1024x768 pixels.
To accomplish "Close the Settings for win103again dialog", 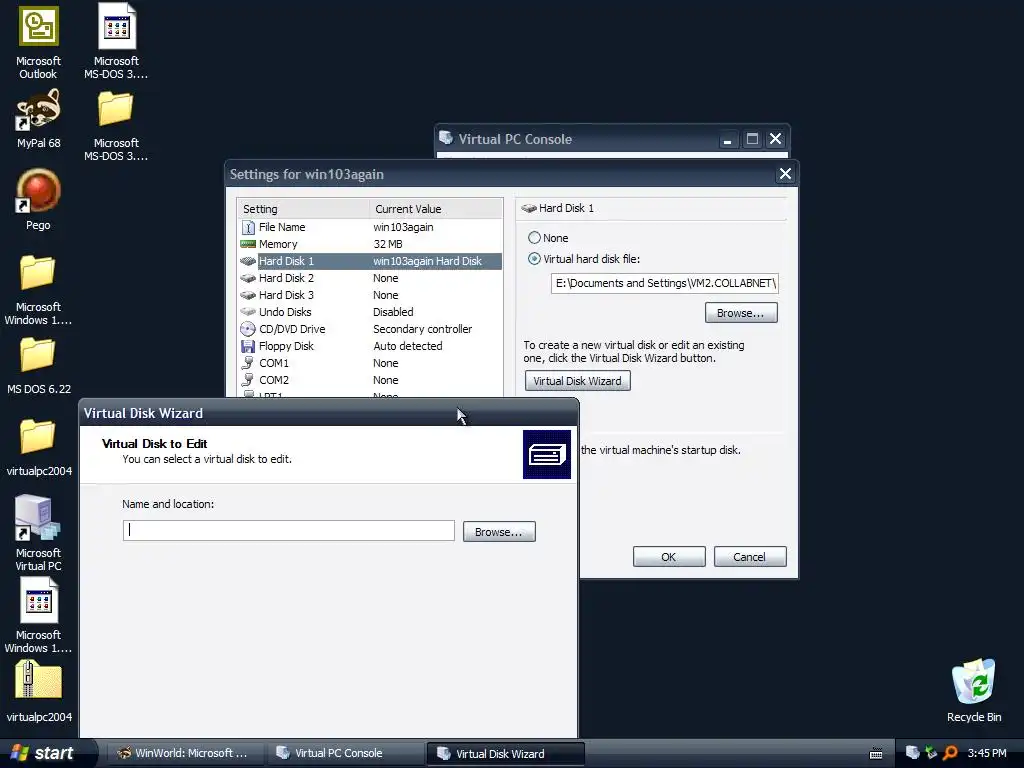I will pyautogui.click(x=785, y=174).
